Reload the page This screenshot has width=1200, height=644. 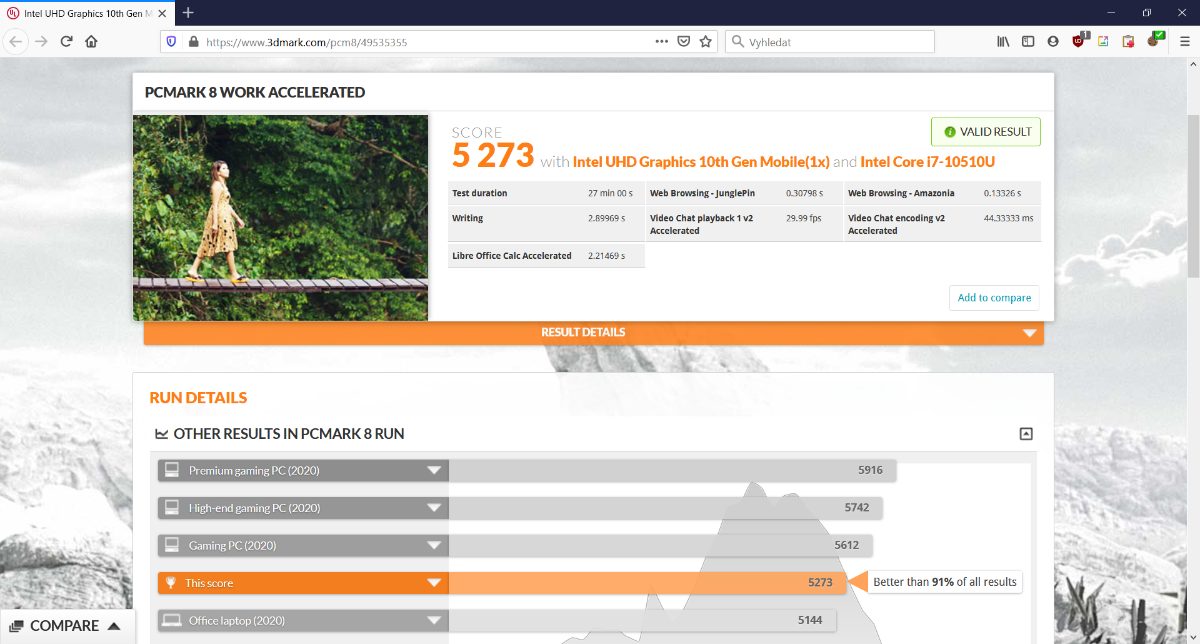pyautogui.click(x=66, y=42)
